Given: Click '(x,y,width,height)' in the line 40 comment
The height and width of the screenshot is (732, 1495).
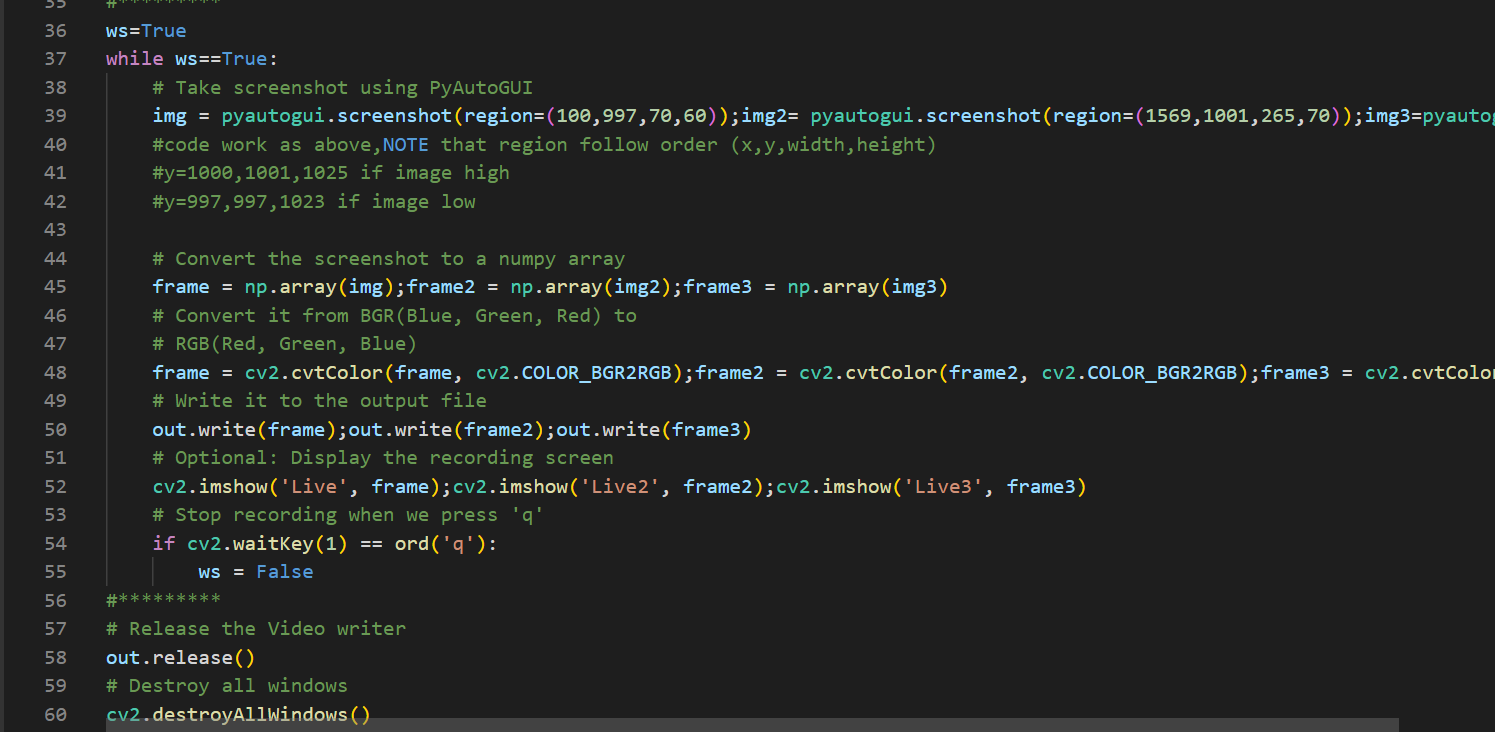Looking at the screenshot, I should pyautogui.click(x=833, y=145).
